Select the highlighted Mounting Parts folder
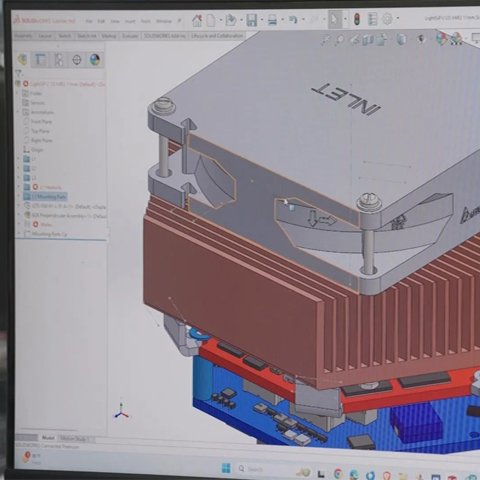This screenshot has height=480, width=480. (45, 197)
